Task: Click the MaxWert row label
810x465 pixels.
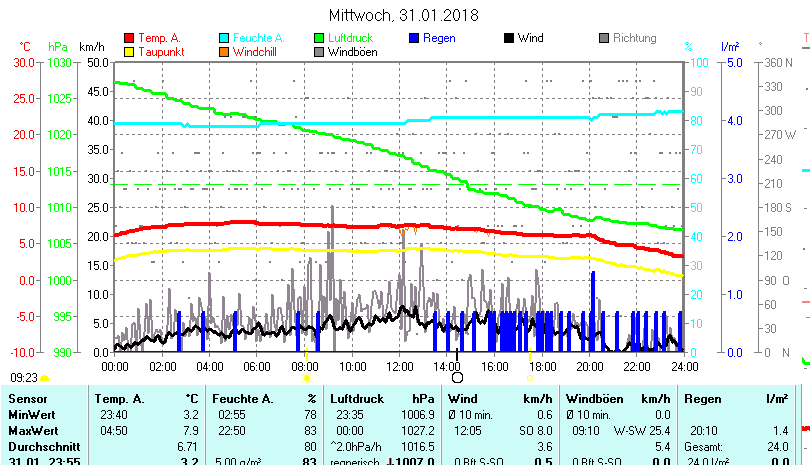Action: 32,429
